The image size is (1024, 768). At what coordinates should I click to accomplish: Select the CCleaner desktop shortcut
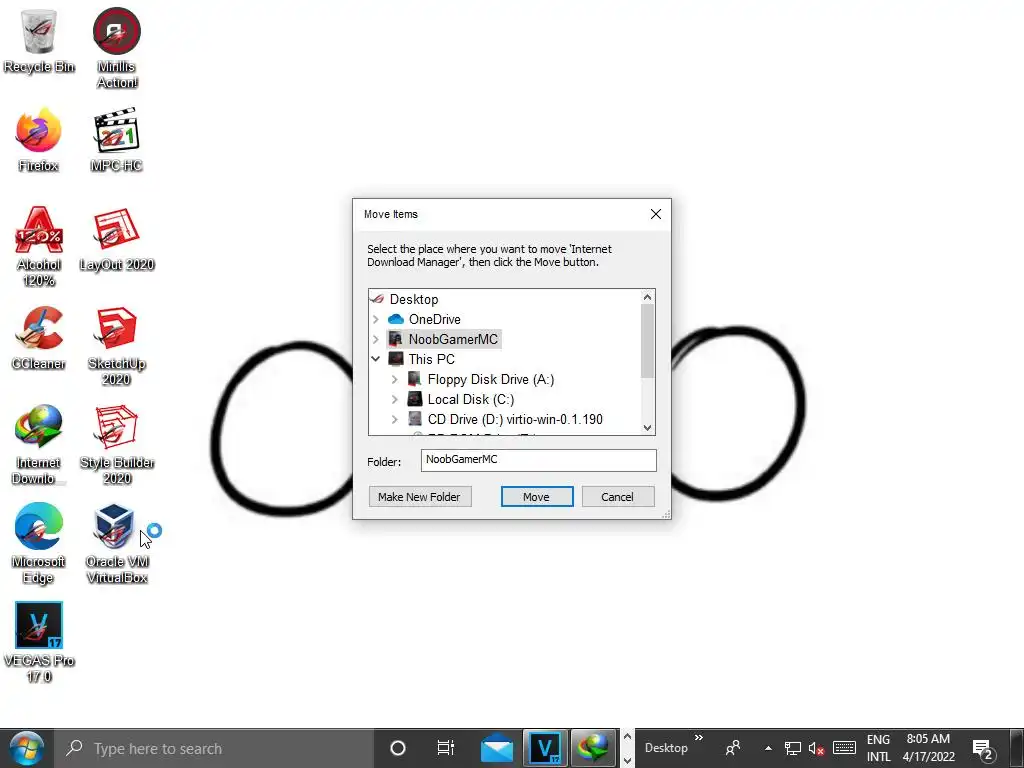(39, 338)
